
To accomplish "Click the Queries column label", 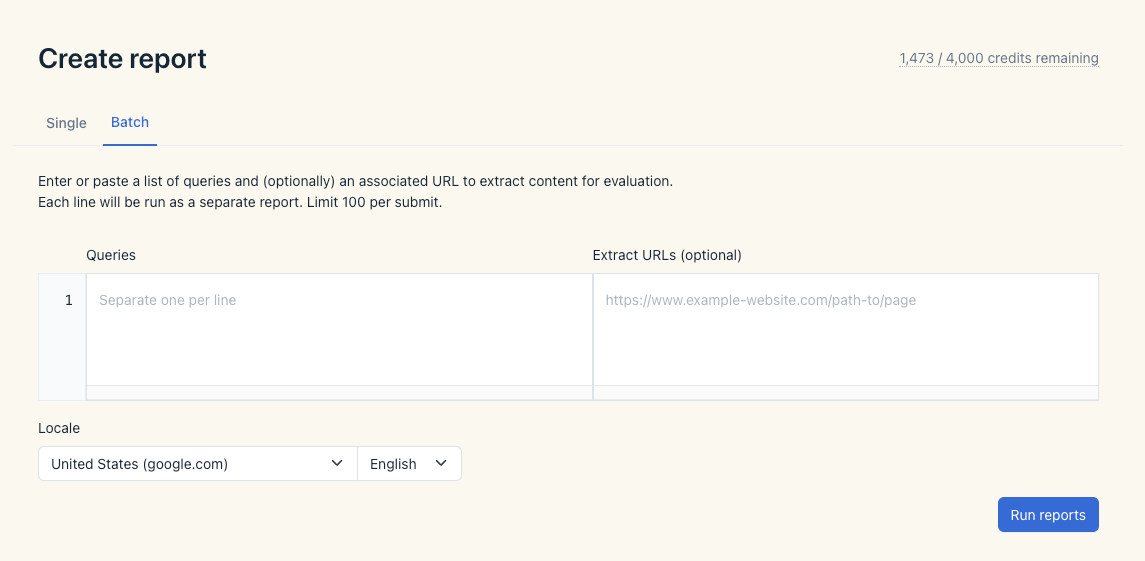I will click(111, 255).
